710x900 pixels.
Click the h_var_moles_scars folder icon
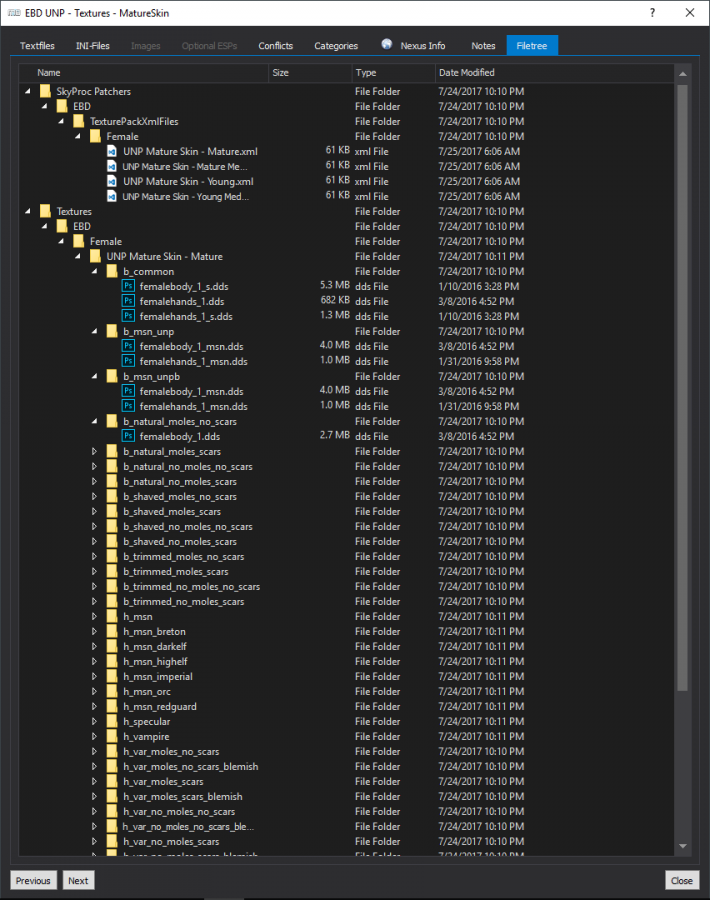tap(112, 781)
